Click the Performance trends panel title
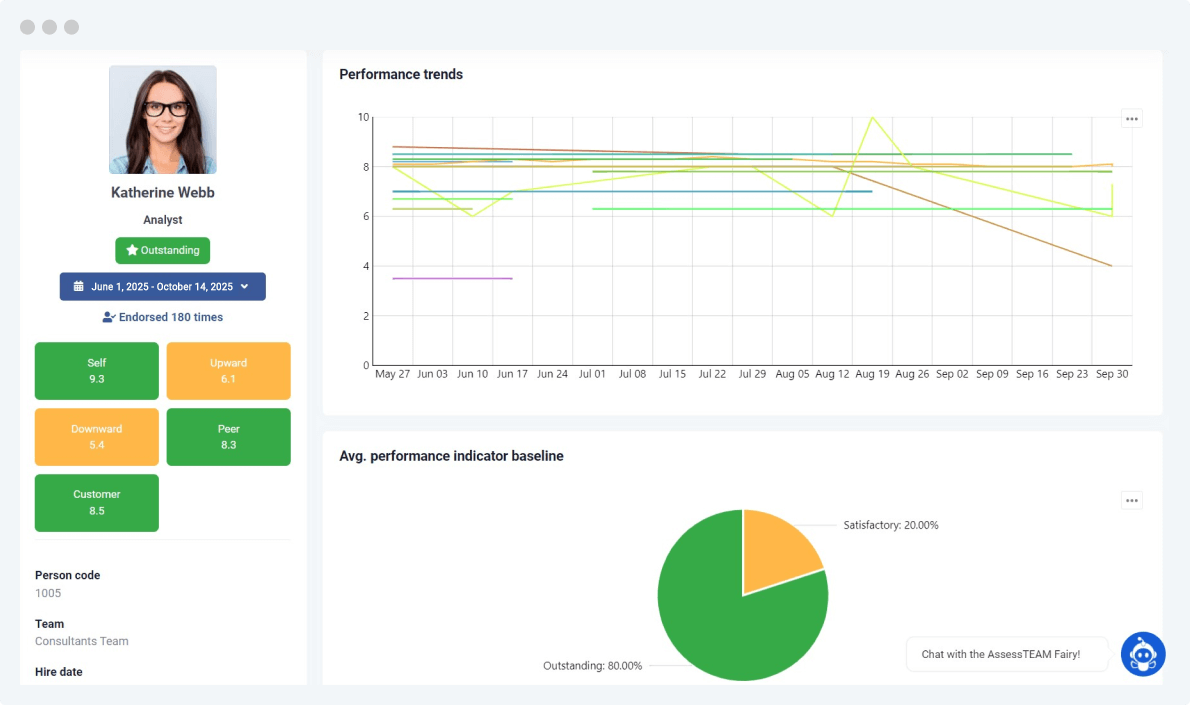1190x705 pixels. point(401,74)
